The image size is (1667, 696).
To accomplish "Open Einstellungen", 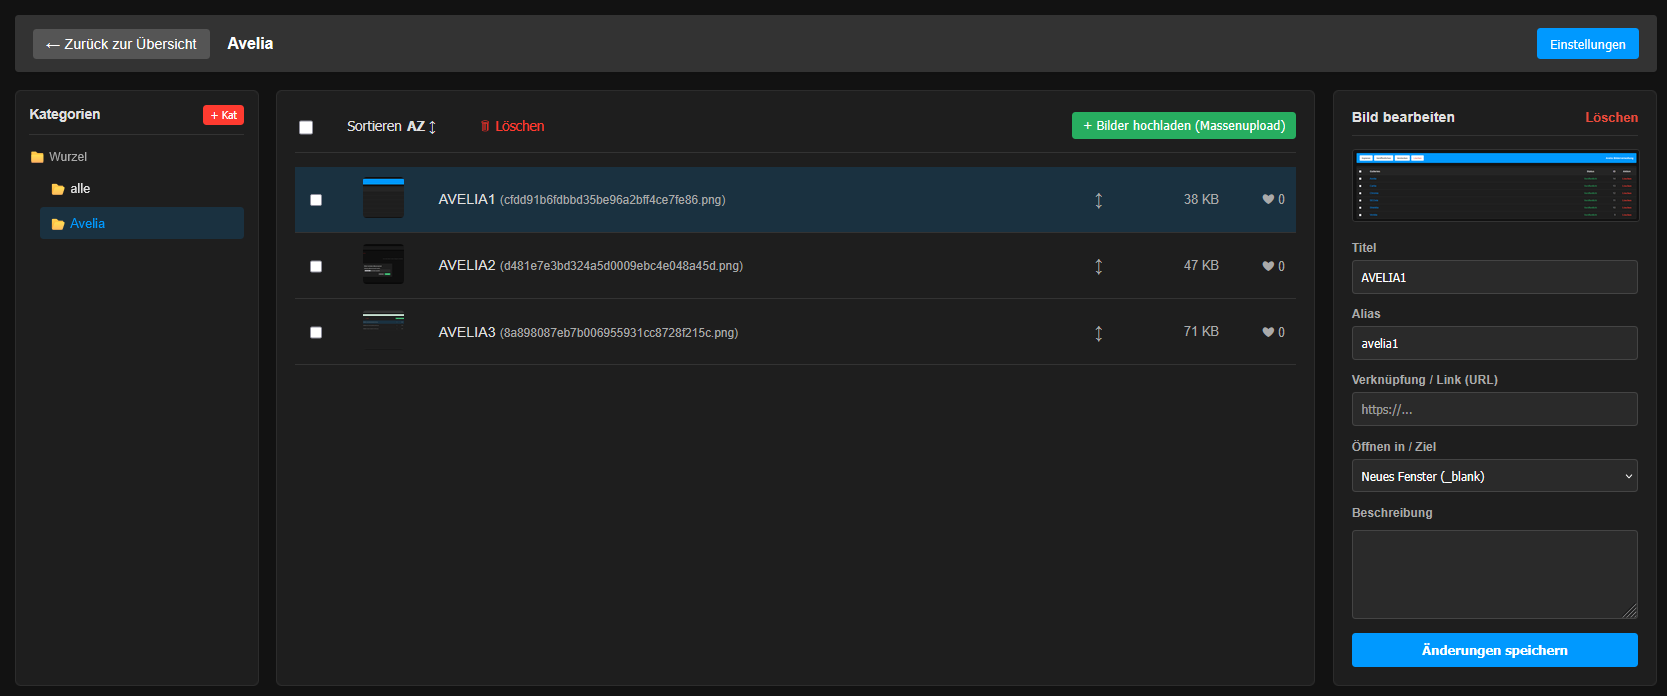I will tap(1587, 44).
